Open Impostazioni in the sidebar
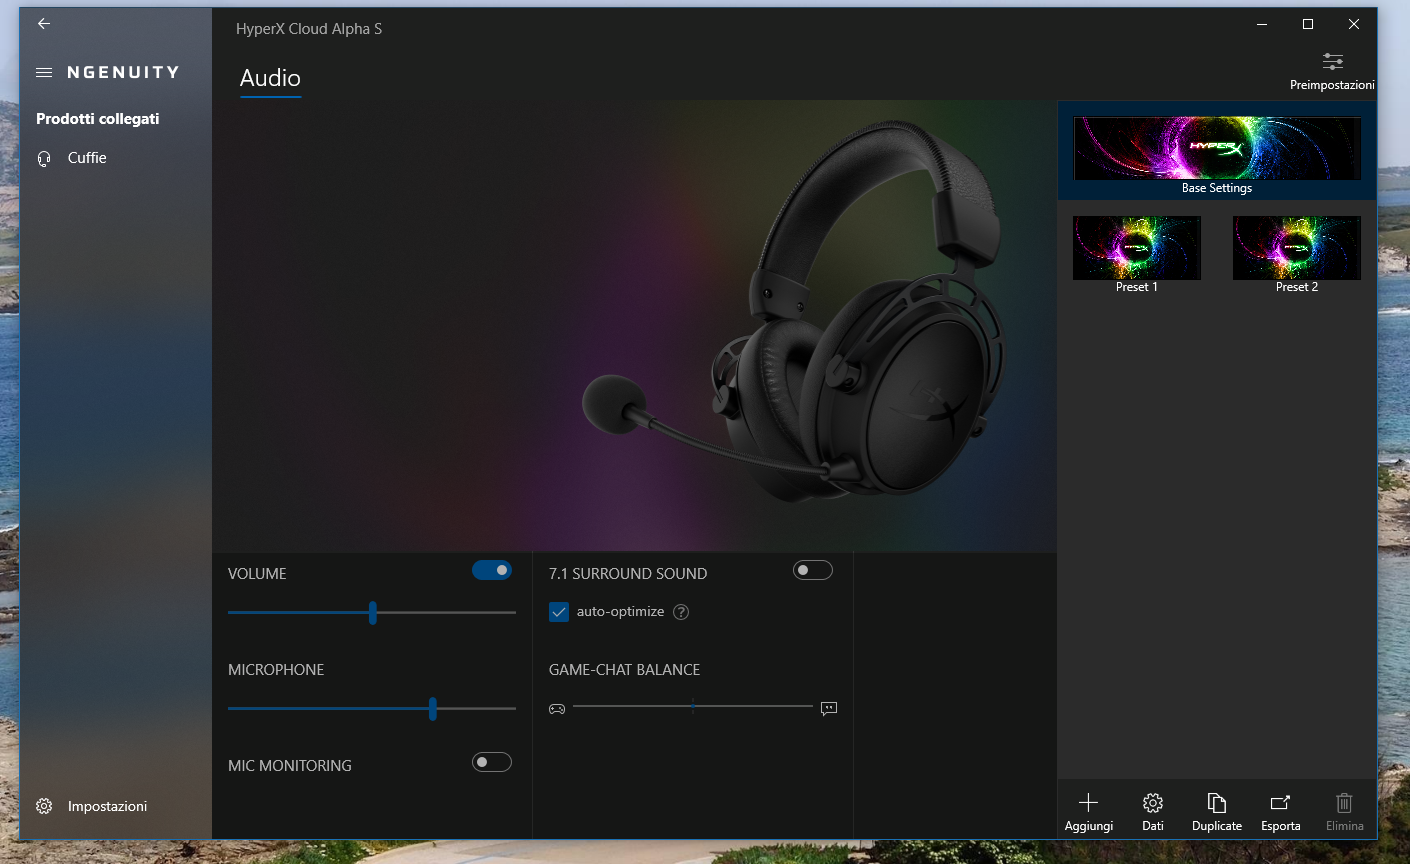The height and width of the screenshot is (864, 1410). click(107, 806)
